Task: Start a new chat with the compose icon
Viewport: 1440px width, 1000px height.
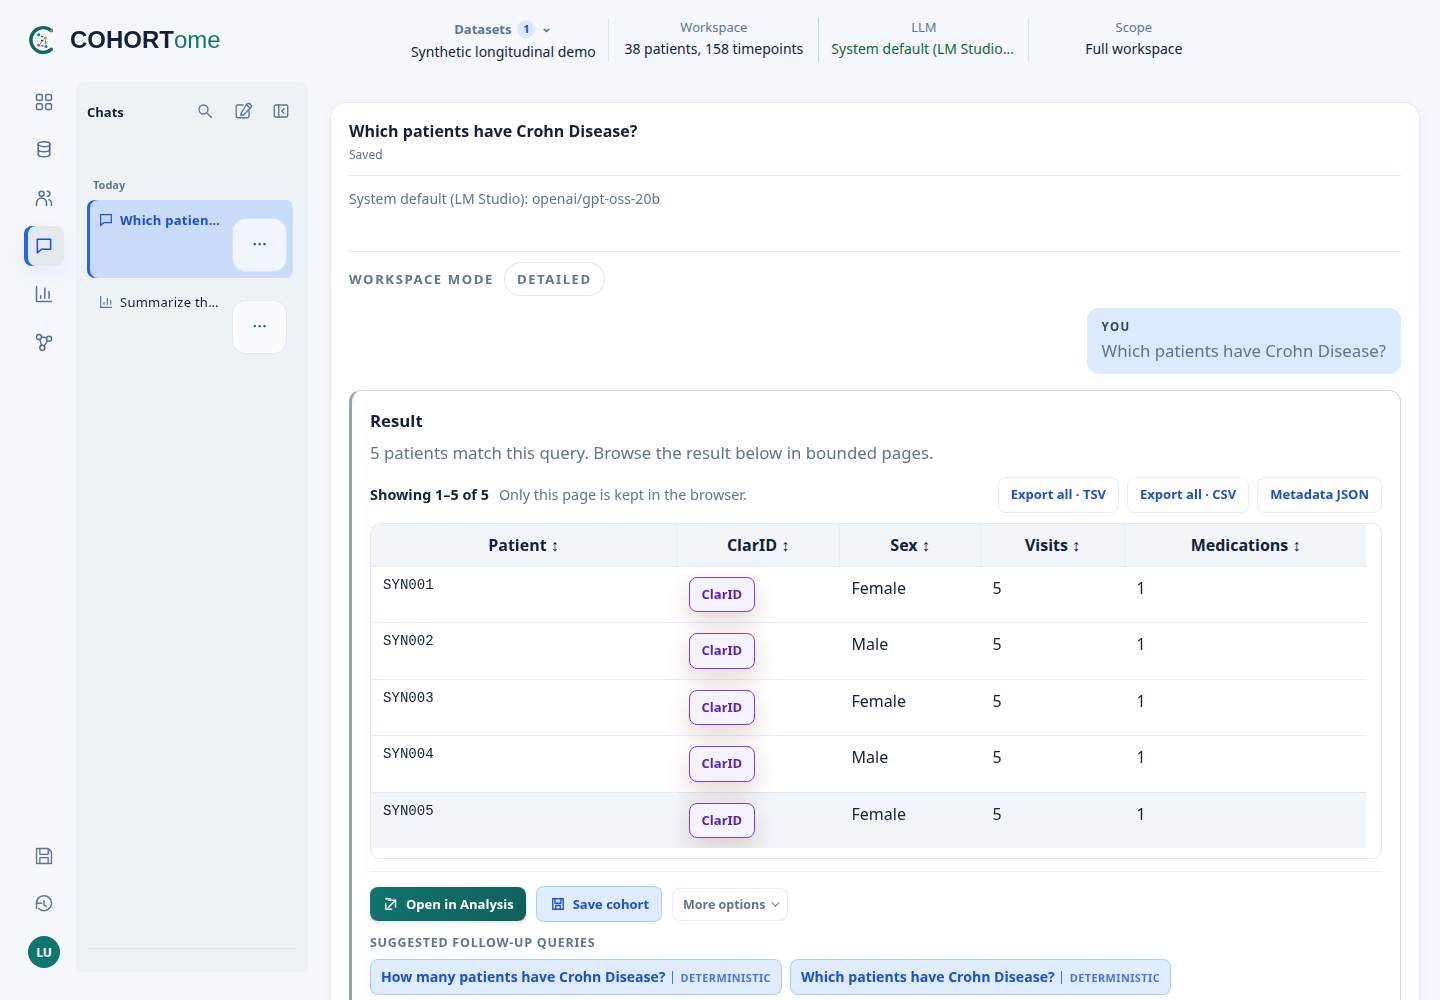Action: tap(243, 111)
